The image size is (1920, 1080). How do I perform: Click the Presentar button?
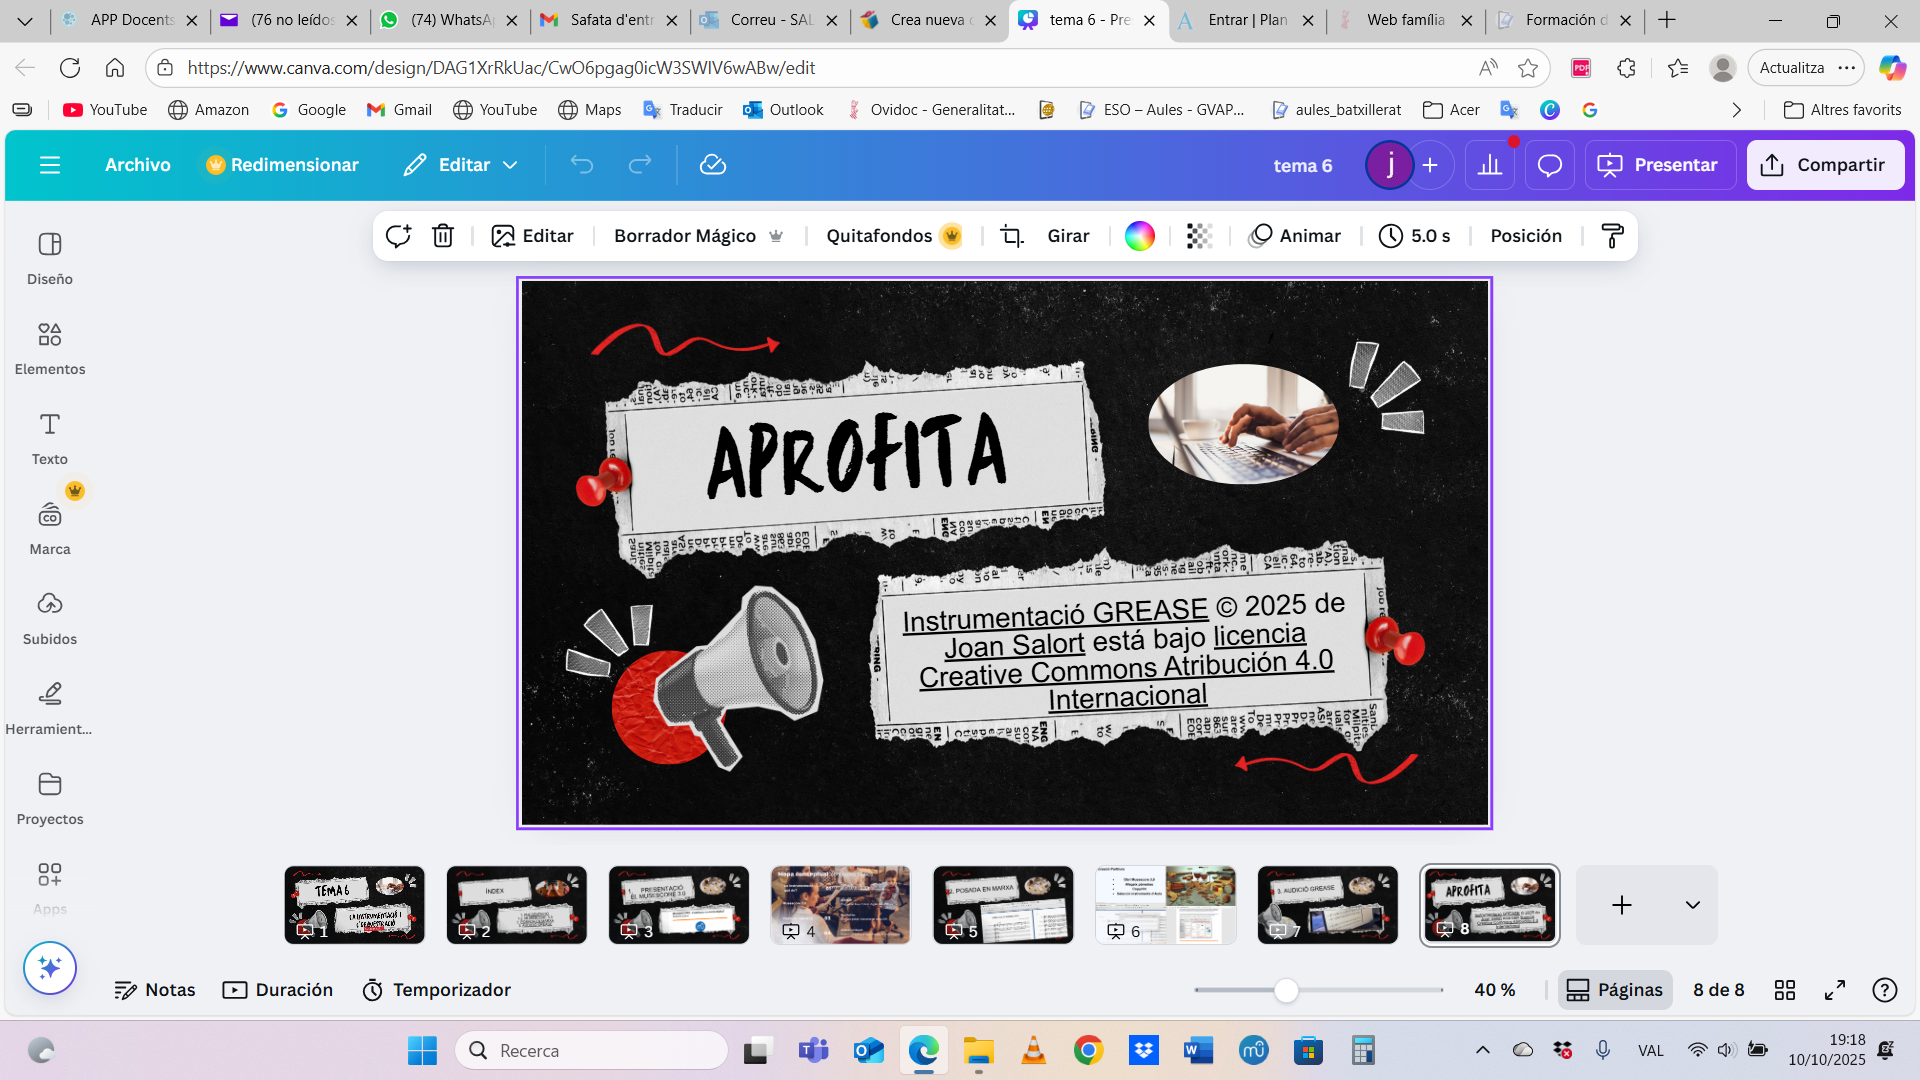click(1660, 165)
